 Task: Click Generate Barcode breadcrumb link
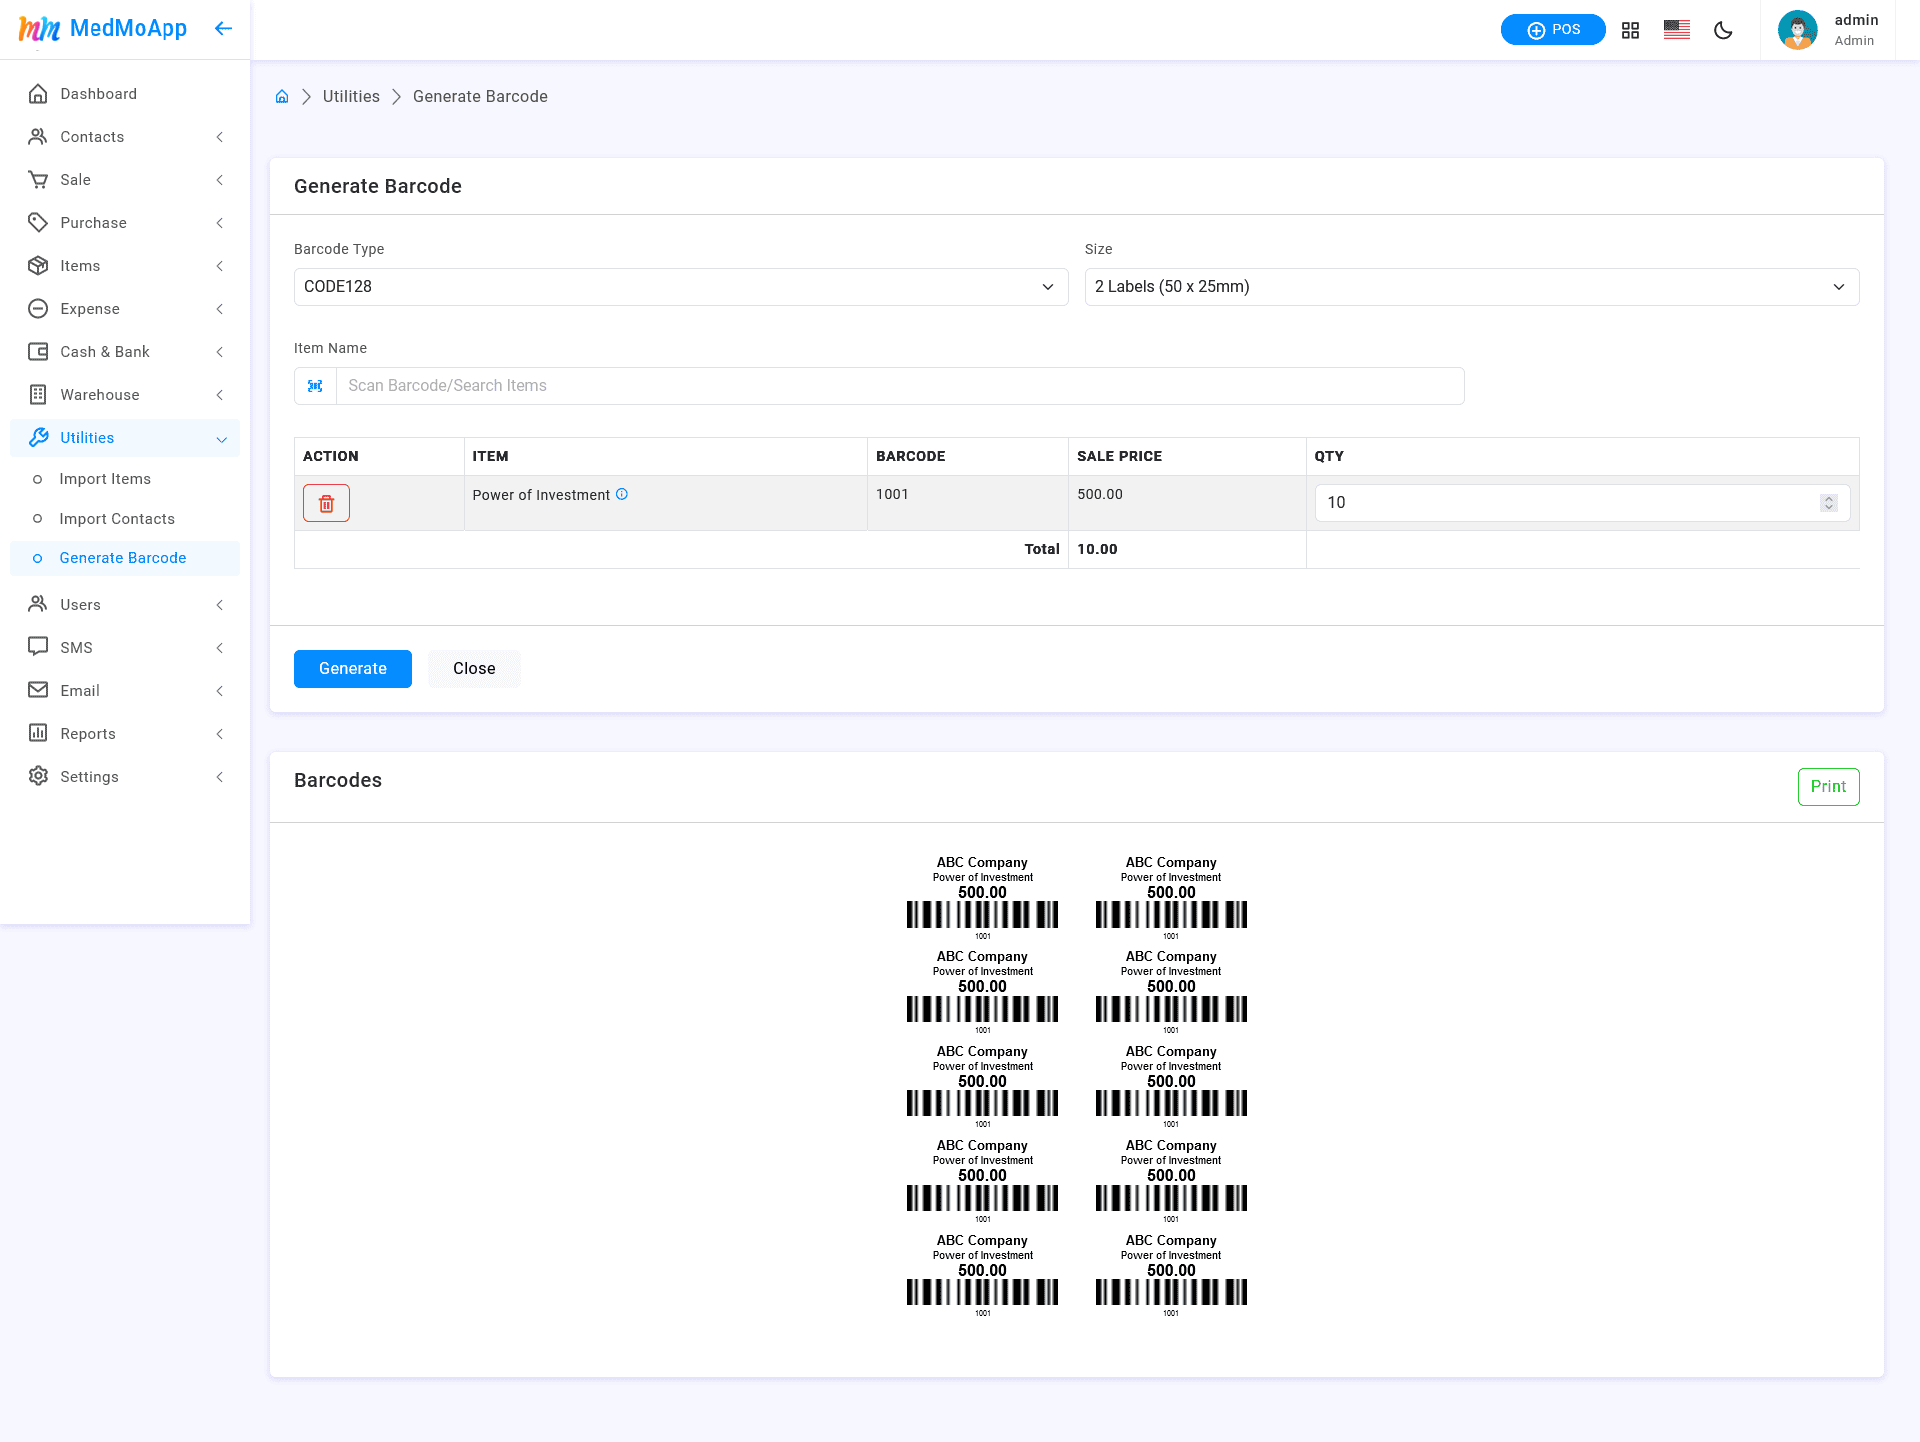click(x=480, y=97)
